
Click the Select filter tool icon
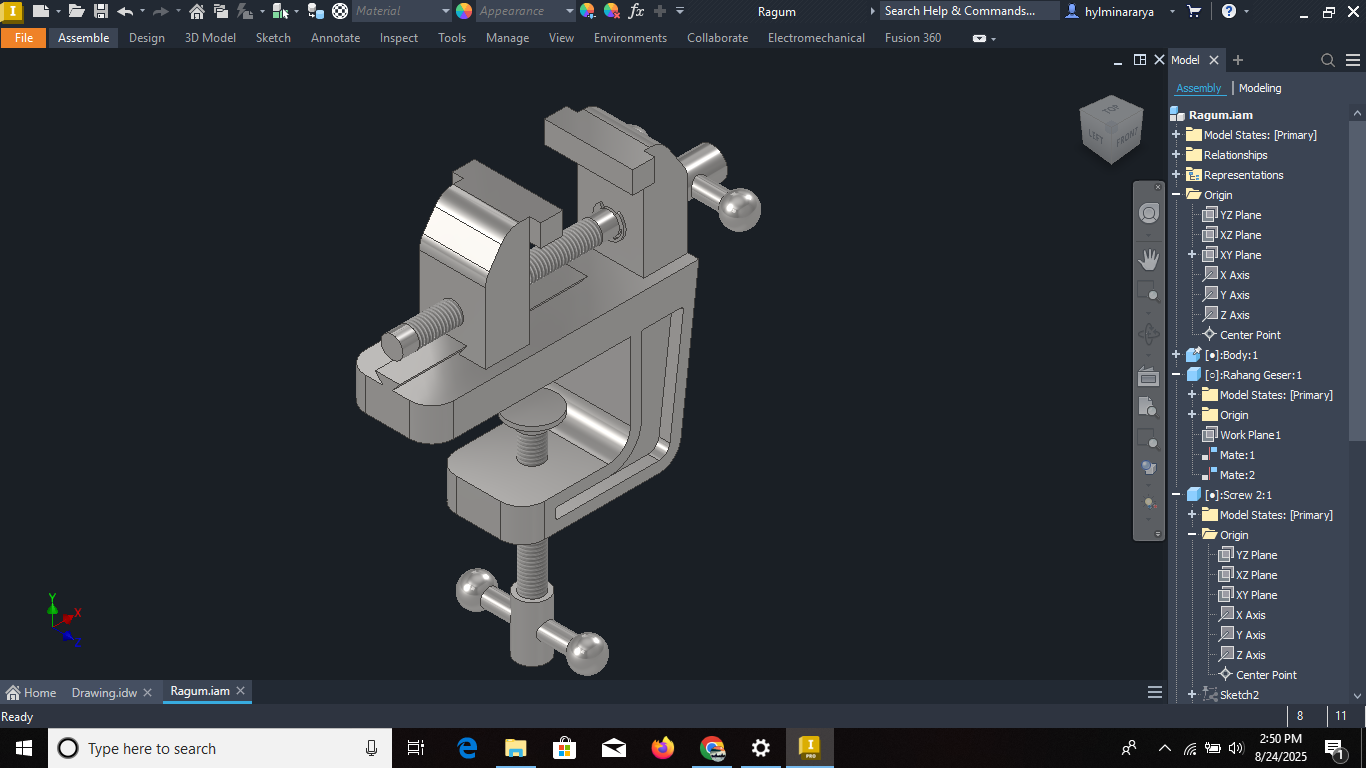click(x=280, y=11)
